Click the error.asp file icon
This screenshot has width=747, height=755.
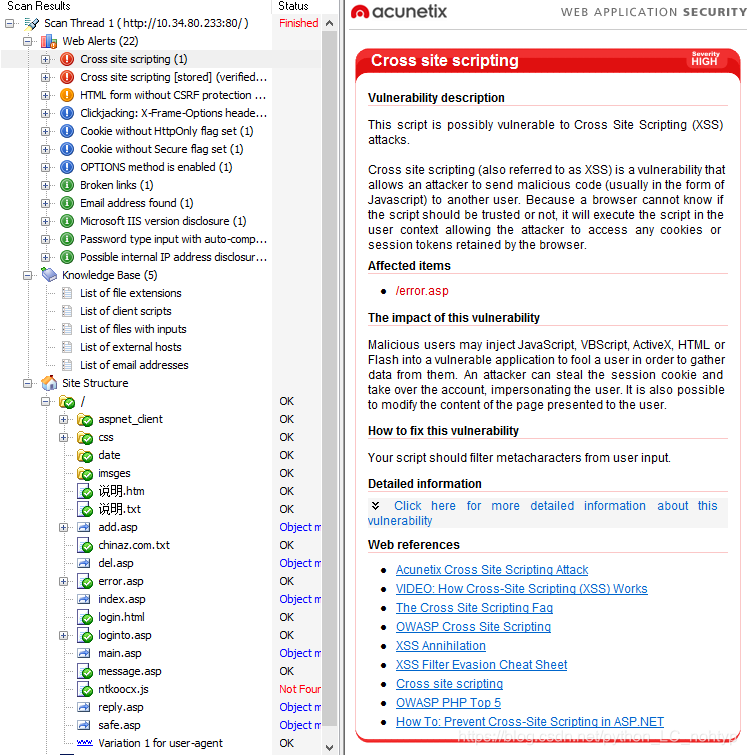pos(85,582)
